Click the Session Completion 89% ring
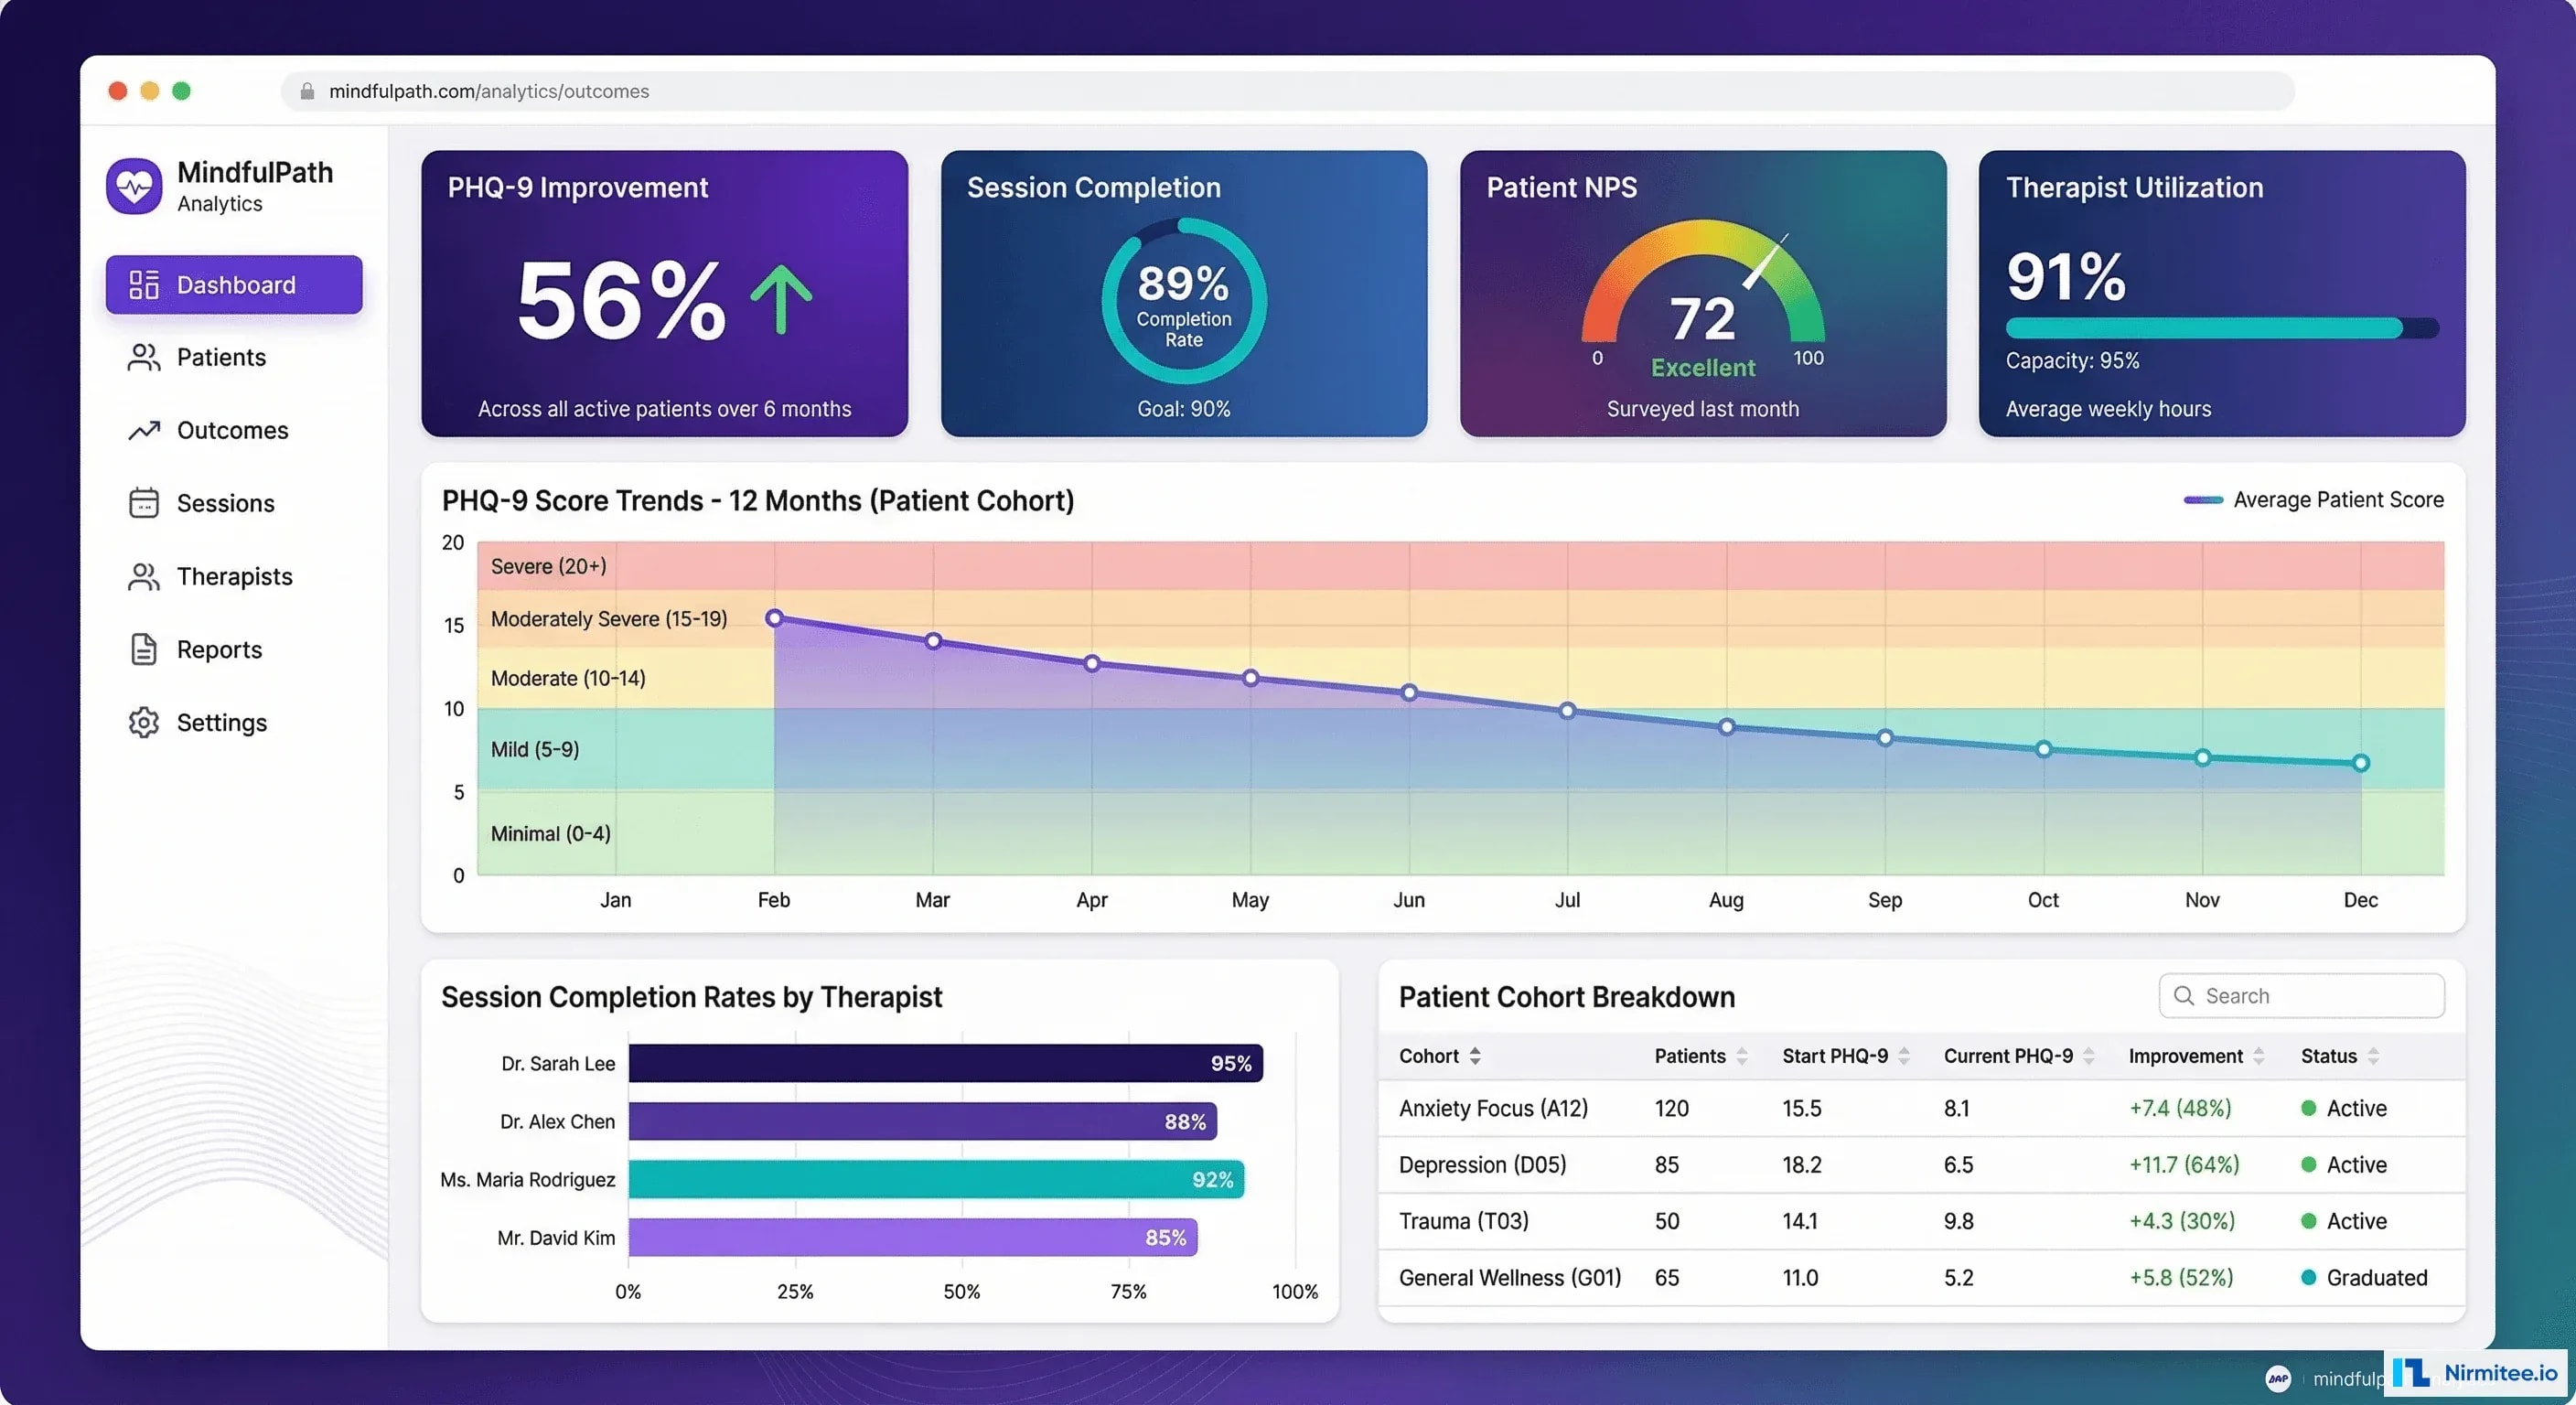Viewport: 2576px width, 1405px height. point(1184,301)
